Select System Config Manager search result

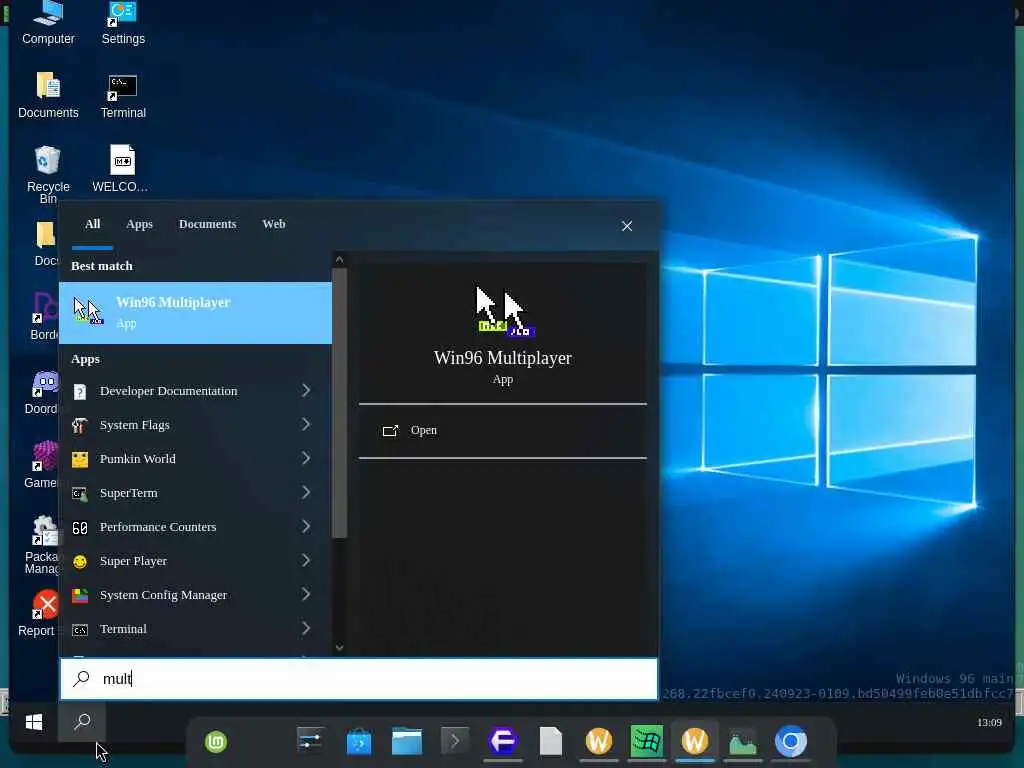point(195,595)
